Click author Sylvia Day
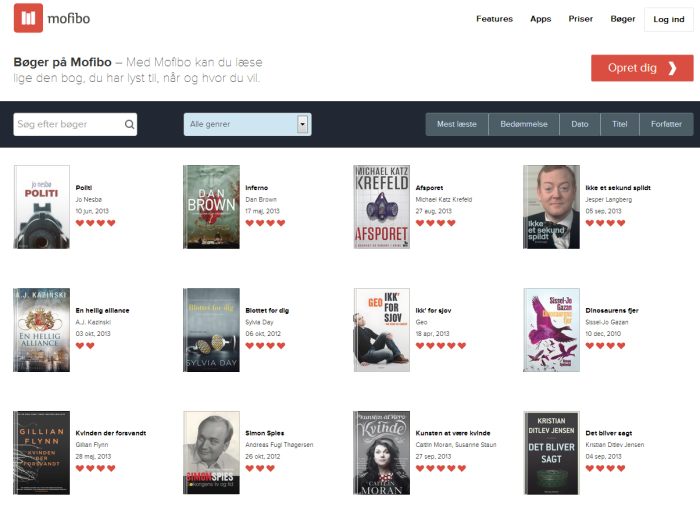Screen dimensions: 700x515 259,322
